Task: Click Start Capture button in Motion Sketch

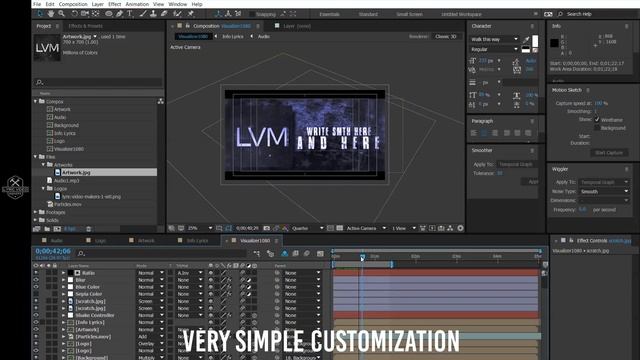Action: pos(609,153)
